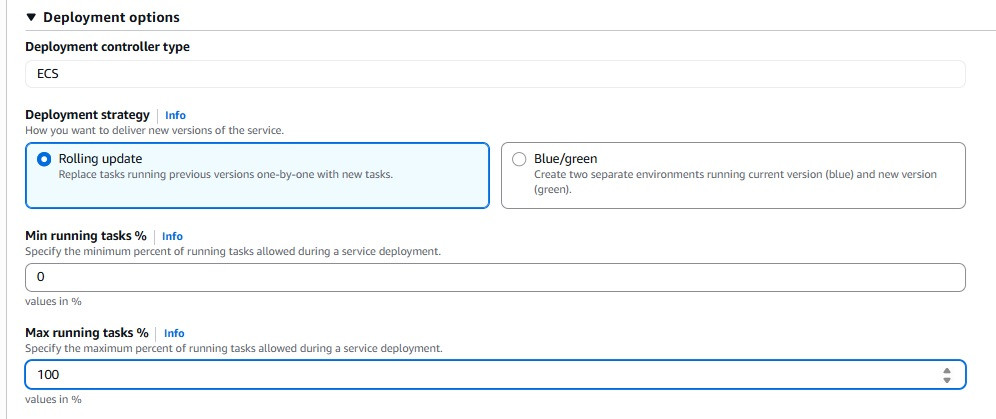996x419 pixels.
Task: Open Info link beside Max running tasks %
Action: point(174,333)
